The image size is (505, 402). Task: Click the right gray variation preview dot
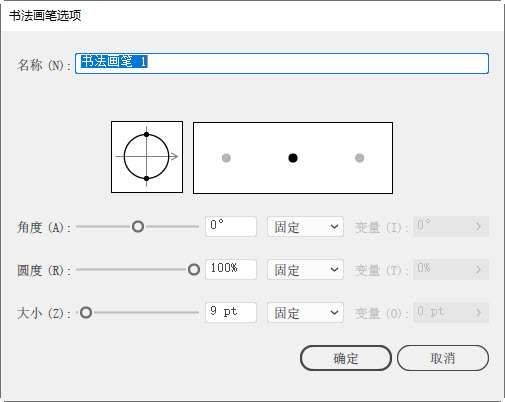coord(359,158)
